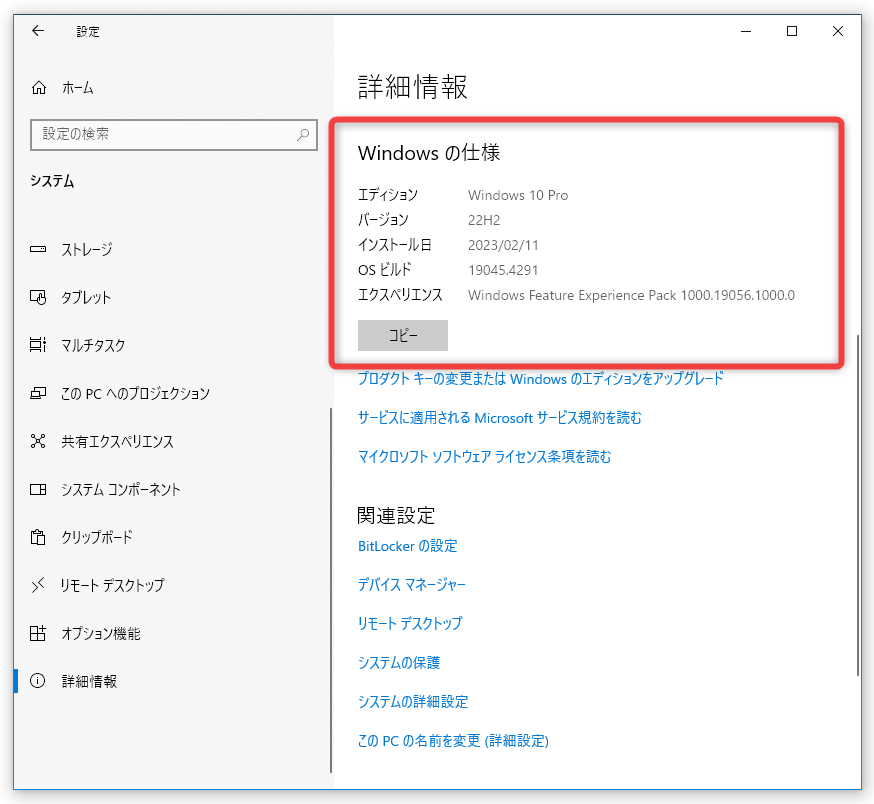Viewport: 874px width, 804px height.
Task: Click the magnifier icon in search box
Action: pyautogui.click(x=303, y=134)
